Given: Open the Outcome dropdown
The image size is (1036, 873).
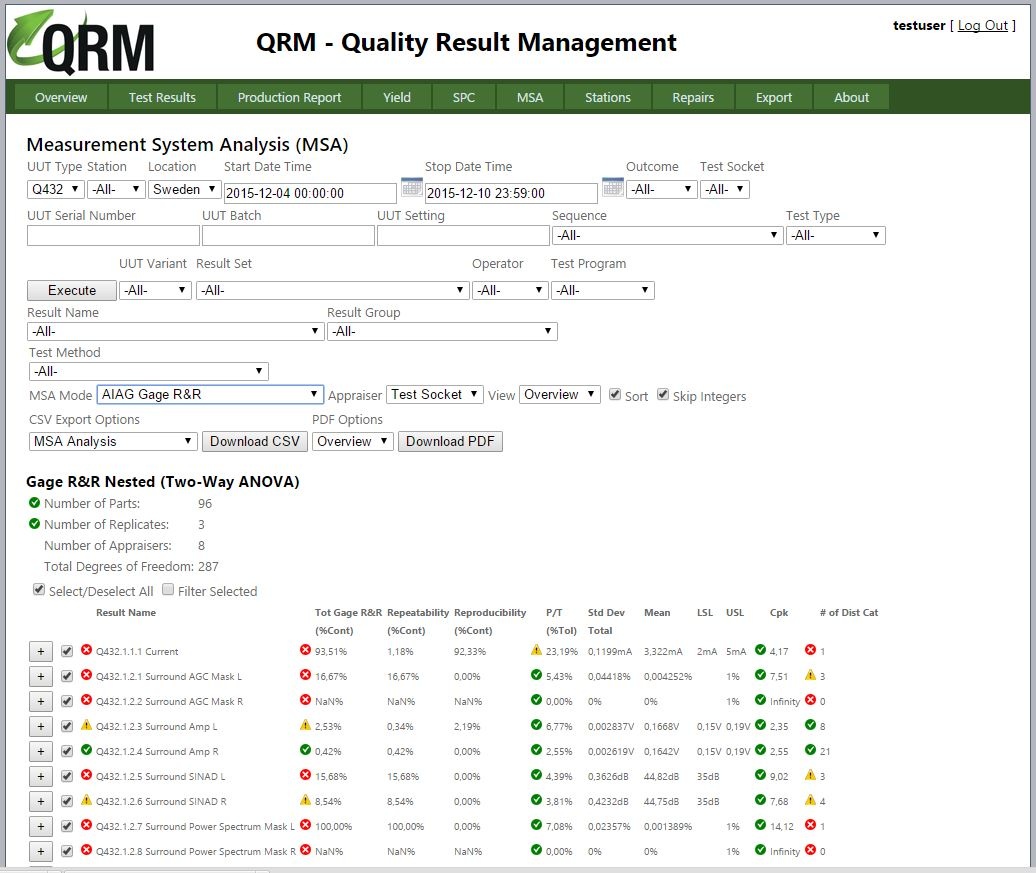Looking at the screenshot, I should 661,190.
